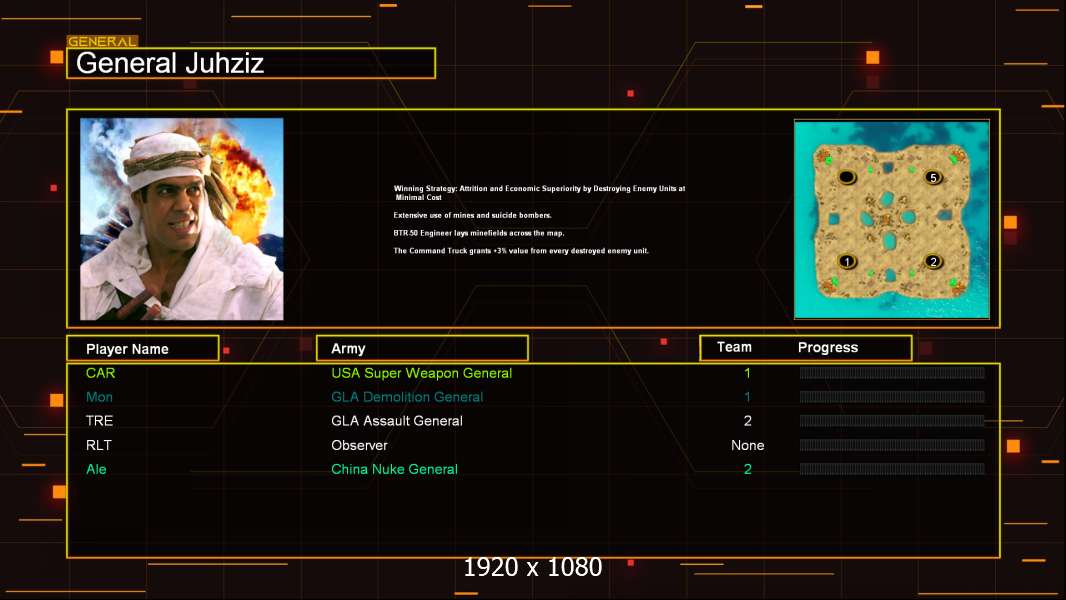This screenshot has height=600, width=1066.
Task: Click the Team column header
Action: [734, 347]
